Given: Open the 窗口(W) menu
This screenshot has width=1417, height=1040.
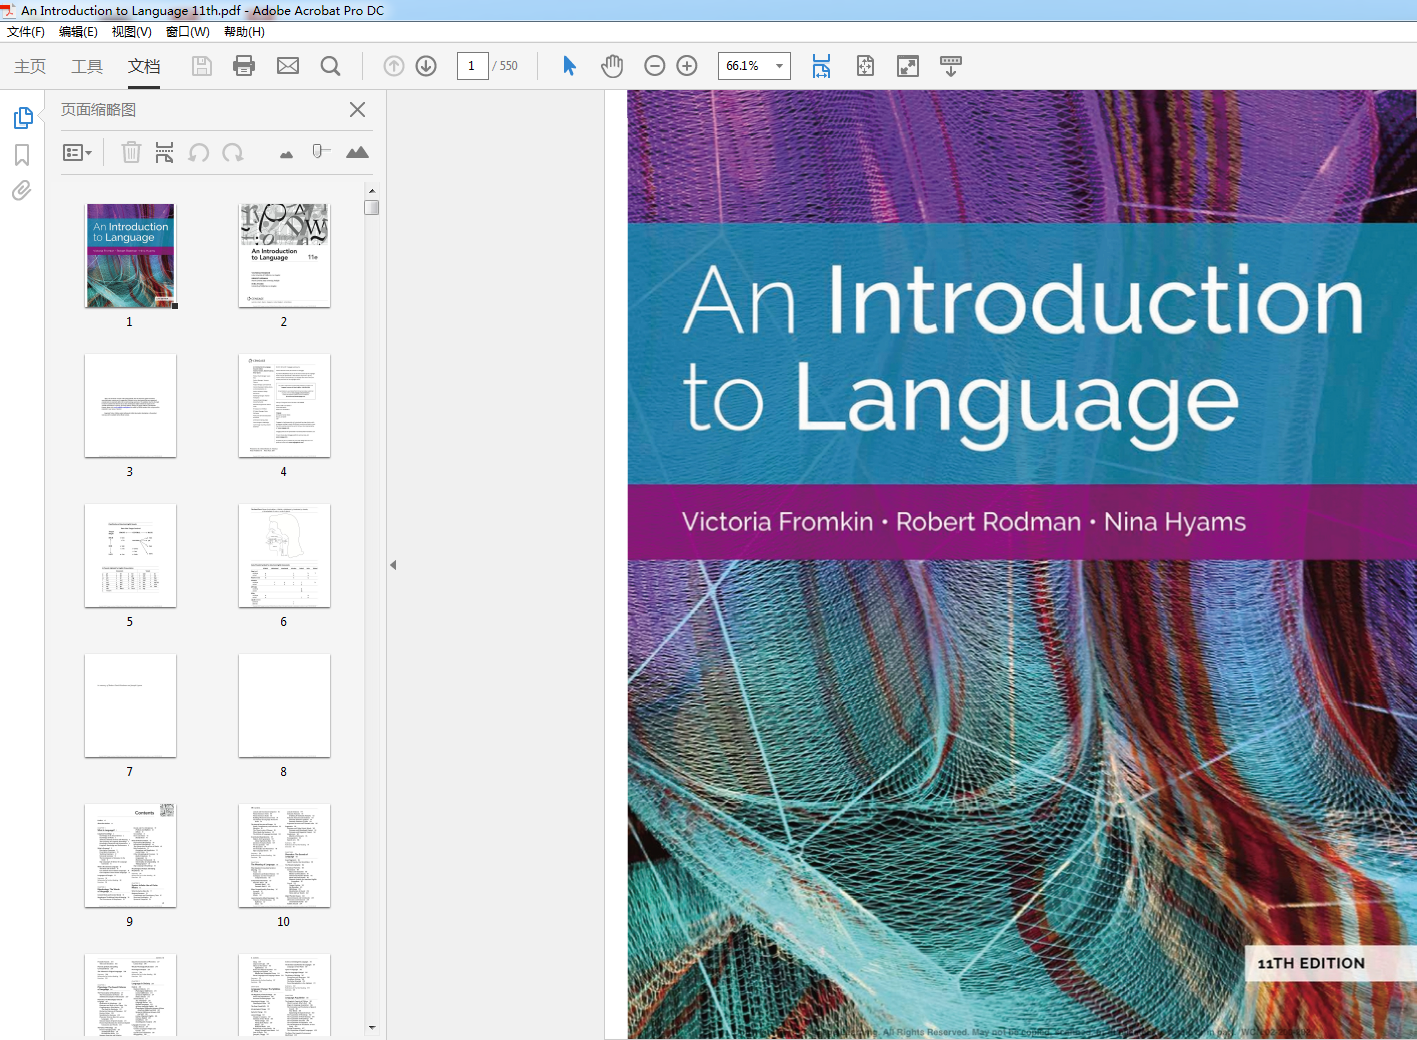Looking at the screenshot, I should click(x=187, y=32).
